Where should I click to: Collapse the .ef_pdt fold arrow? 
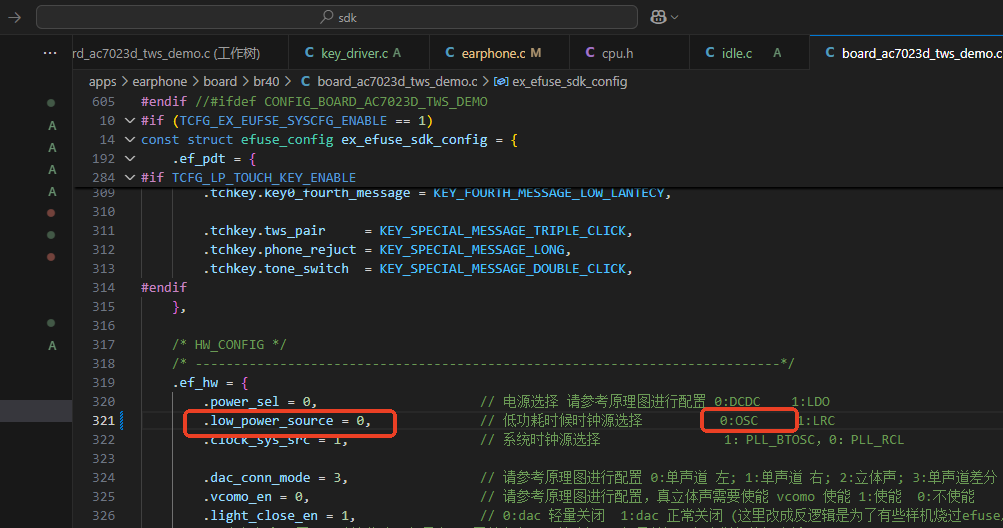pyautogui.click(x=130, y=159)
